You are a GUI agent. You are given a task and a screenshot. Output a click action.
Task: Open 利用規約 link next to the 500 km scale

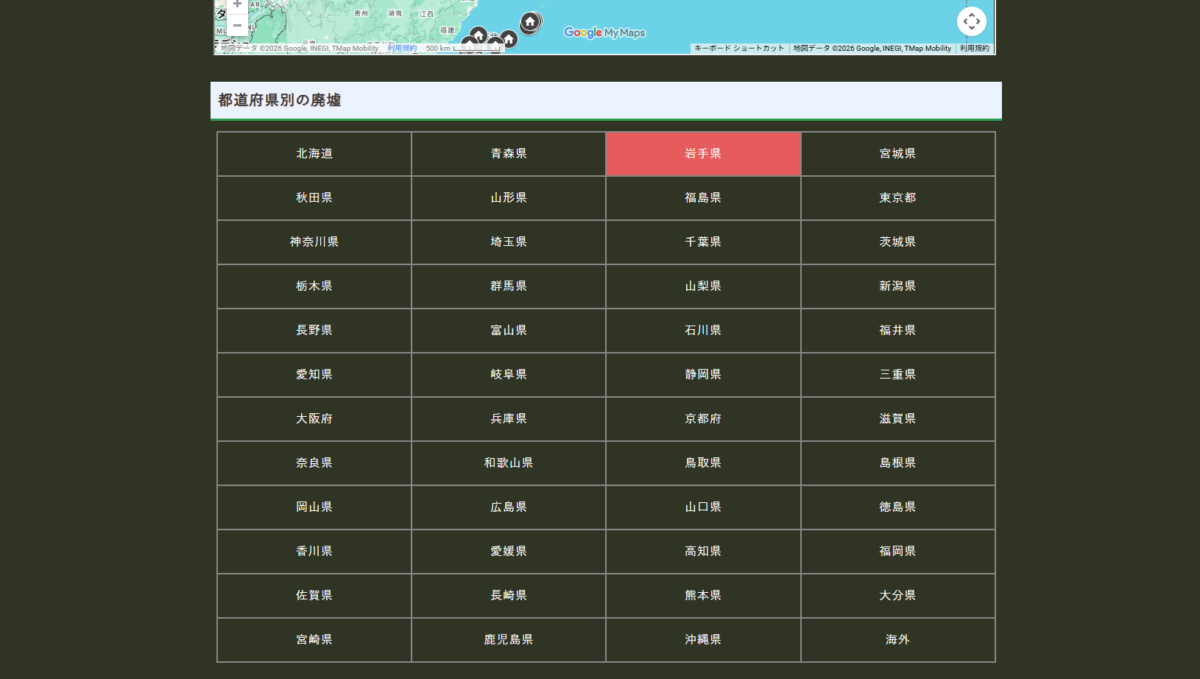click(402, 48)
